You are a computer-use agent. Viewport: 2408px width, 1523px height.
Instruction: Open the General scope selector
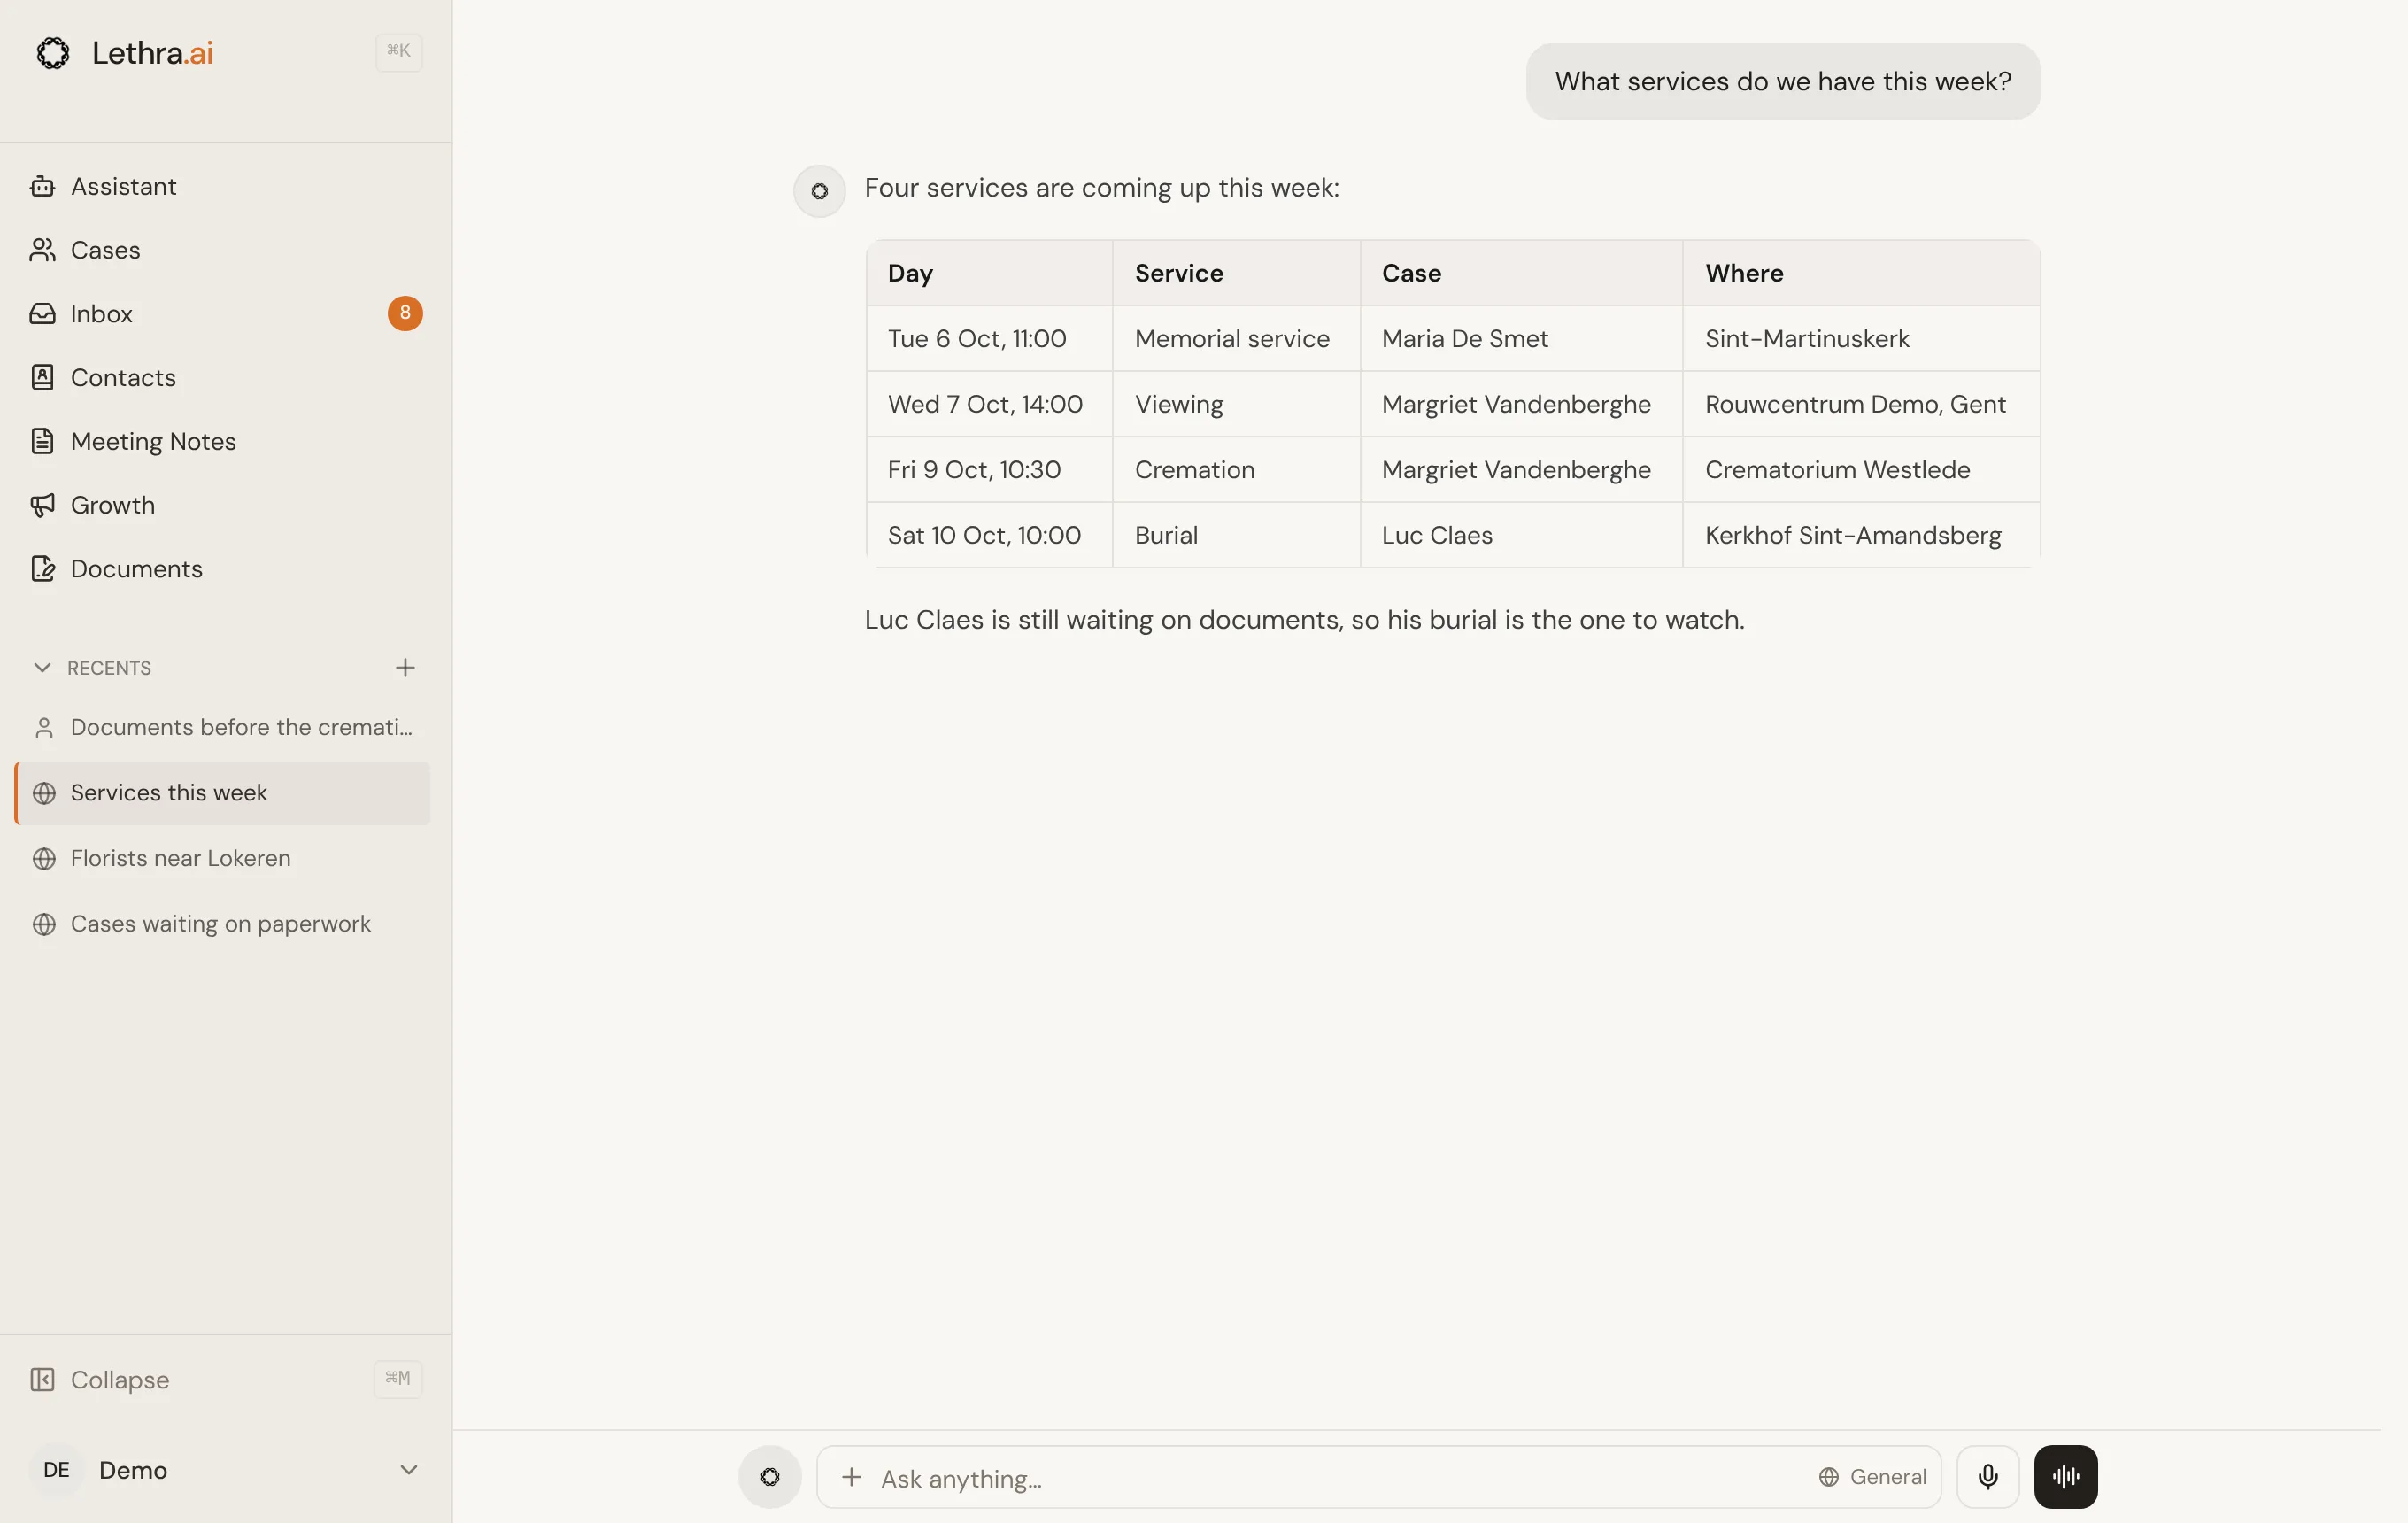coord(1872,1477)
